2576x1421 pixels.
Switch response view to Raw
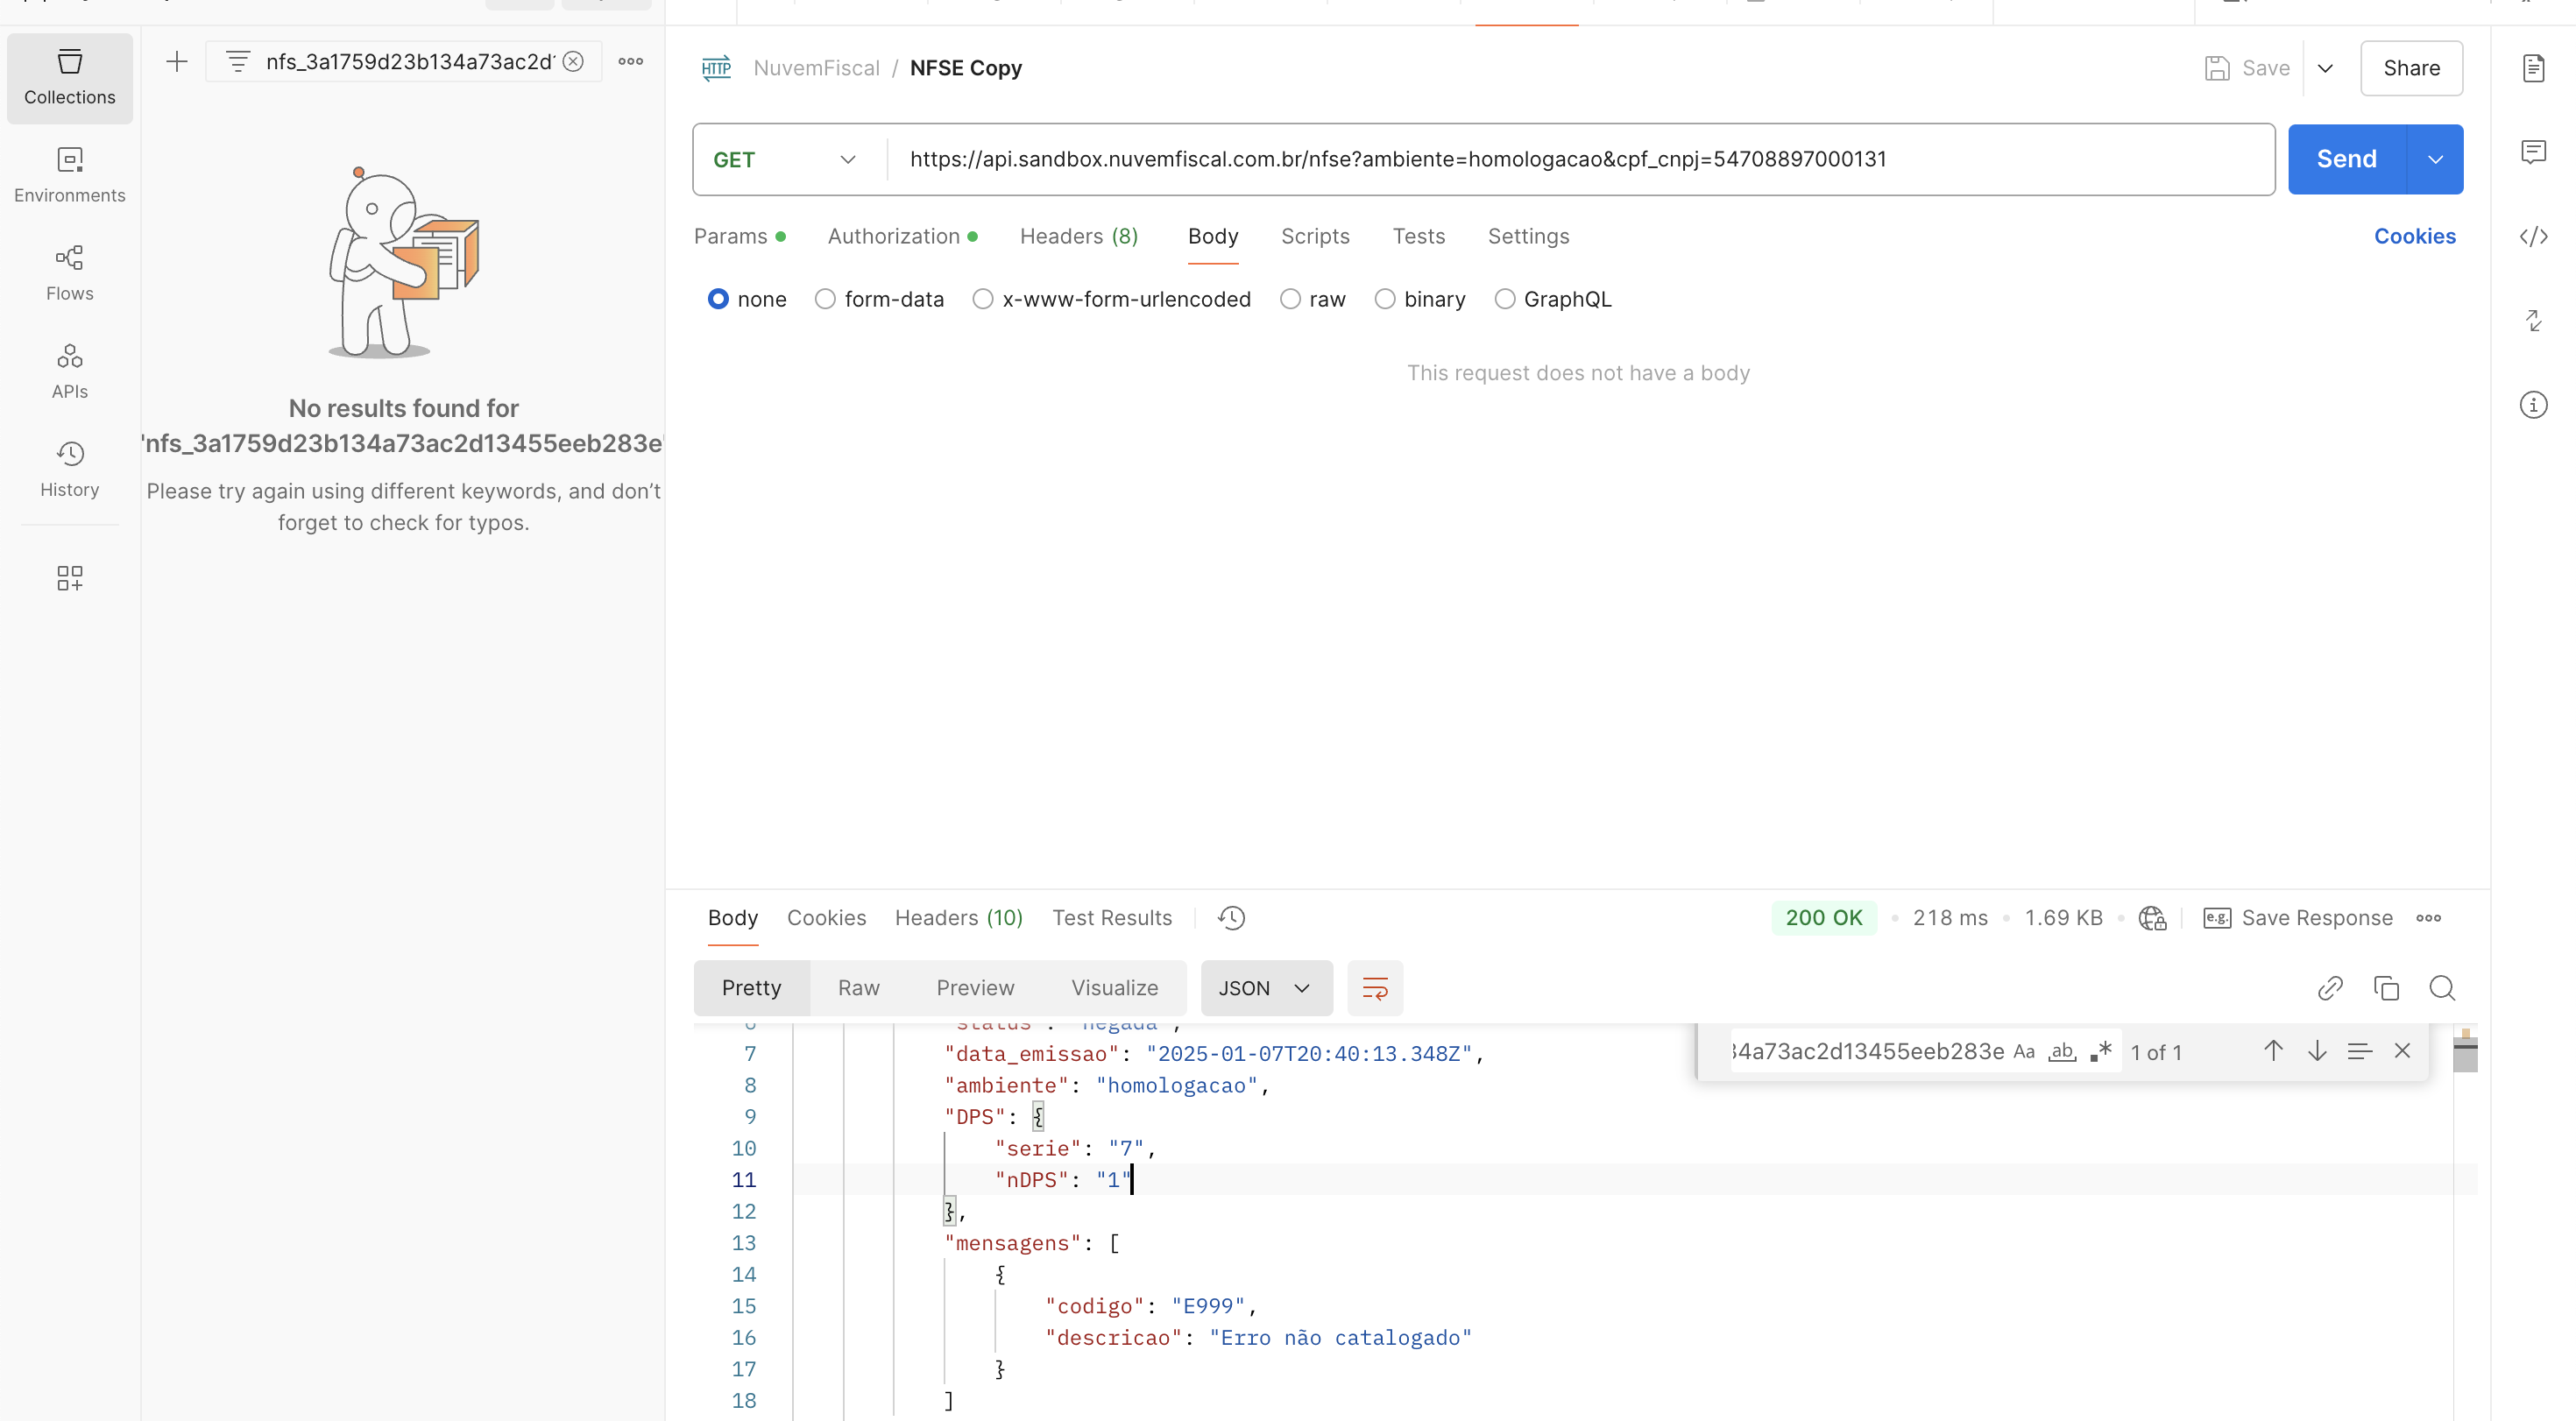(x=859, y=988)
